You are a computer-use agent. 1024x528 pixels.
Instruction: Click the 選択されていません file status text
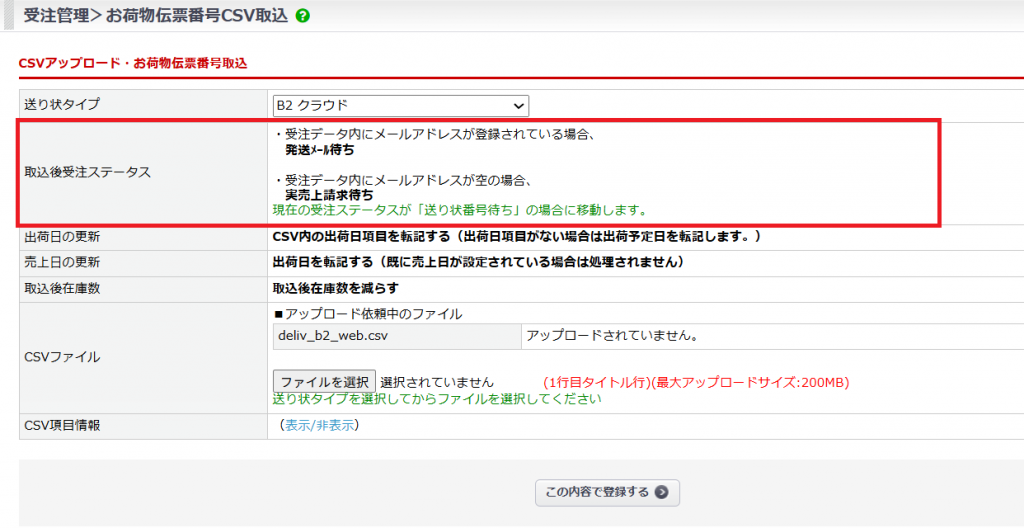click(x=437, y=382)
